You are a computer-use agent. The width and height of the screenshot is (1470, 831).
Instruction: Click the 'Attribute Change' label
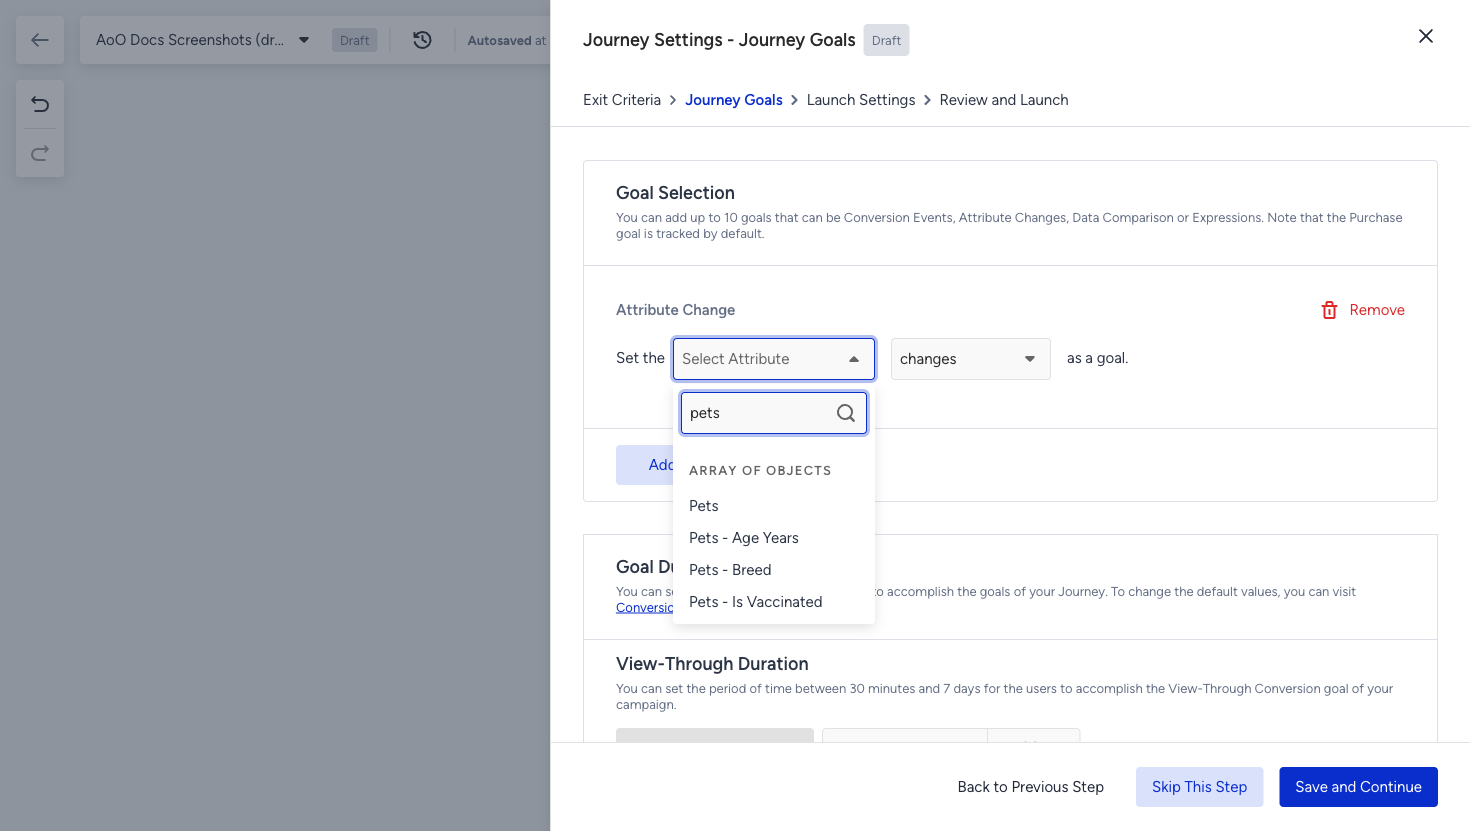point(675,310)
